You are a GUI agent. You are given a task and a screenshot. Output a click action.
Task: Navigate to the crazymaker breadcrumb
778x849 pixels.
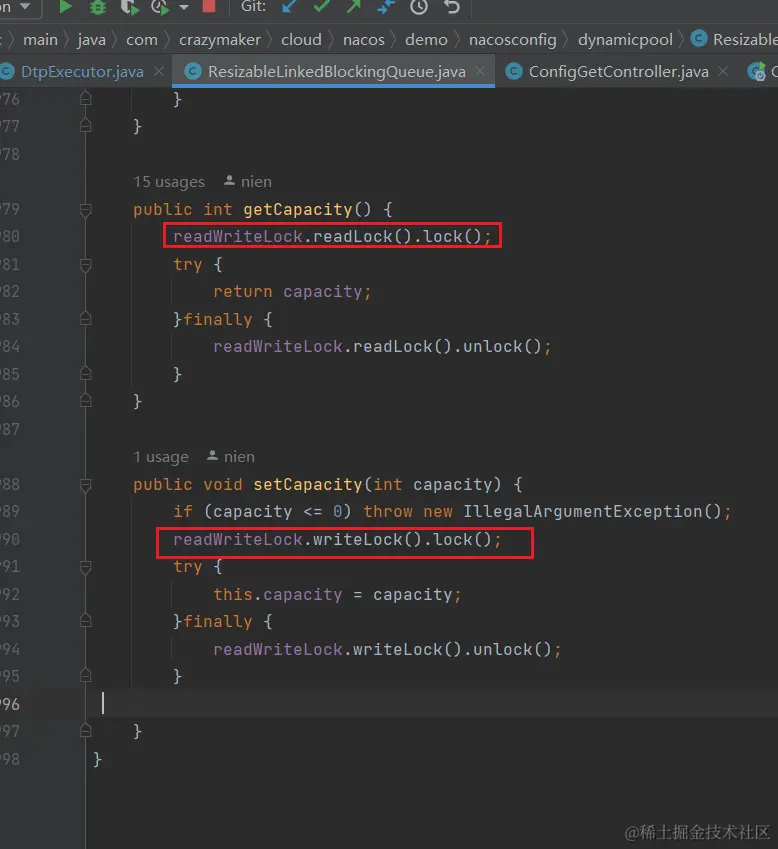[x=219, y=40]
